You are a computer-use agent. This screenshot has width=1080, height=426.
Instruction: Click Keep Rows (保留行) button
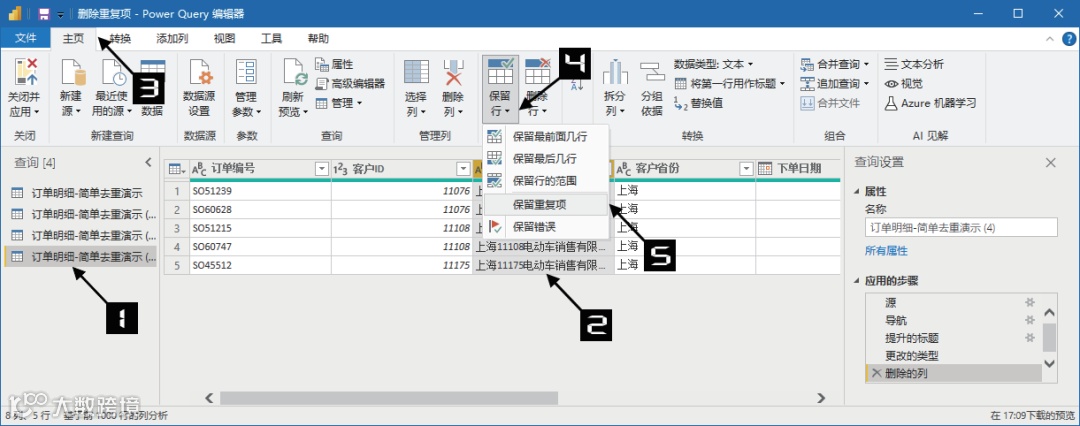point(500,88)
